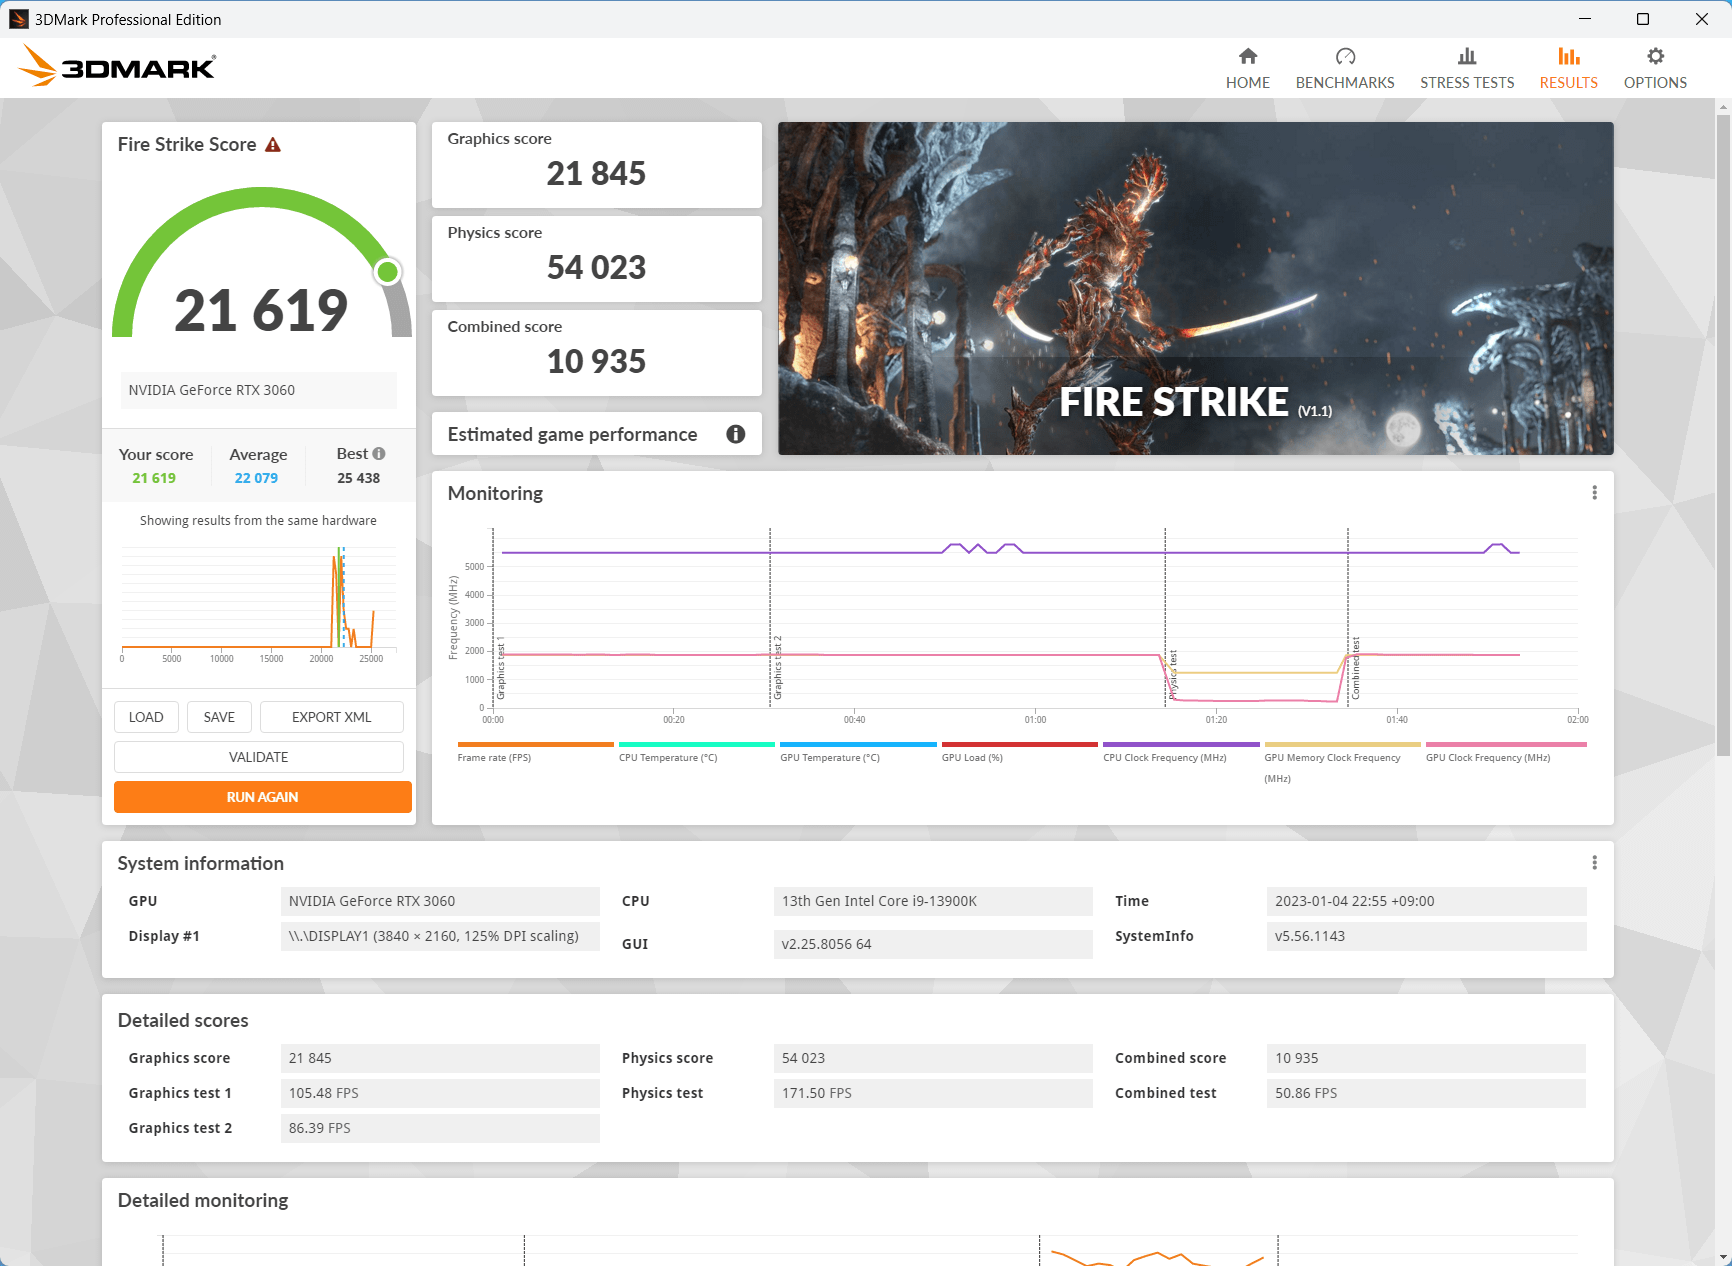Image resolution: width=1732 pixels, height=1266 pixels.
Task: Toggle the CPU Temperature legend swatch
Action: pyautogui.click(x=697, y=745)
